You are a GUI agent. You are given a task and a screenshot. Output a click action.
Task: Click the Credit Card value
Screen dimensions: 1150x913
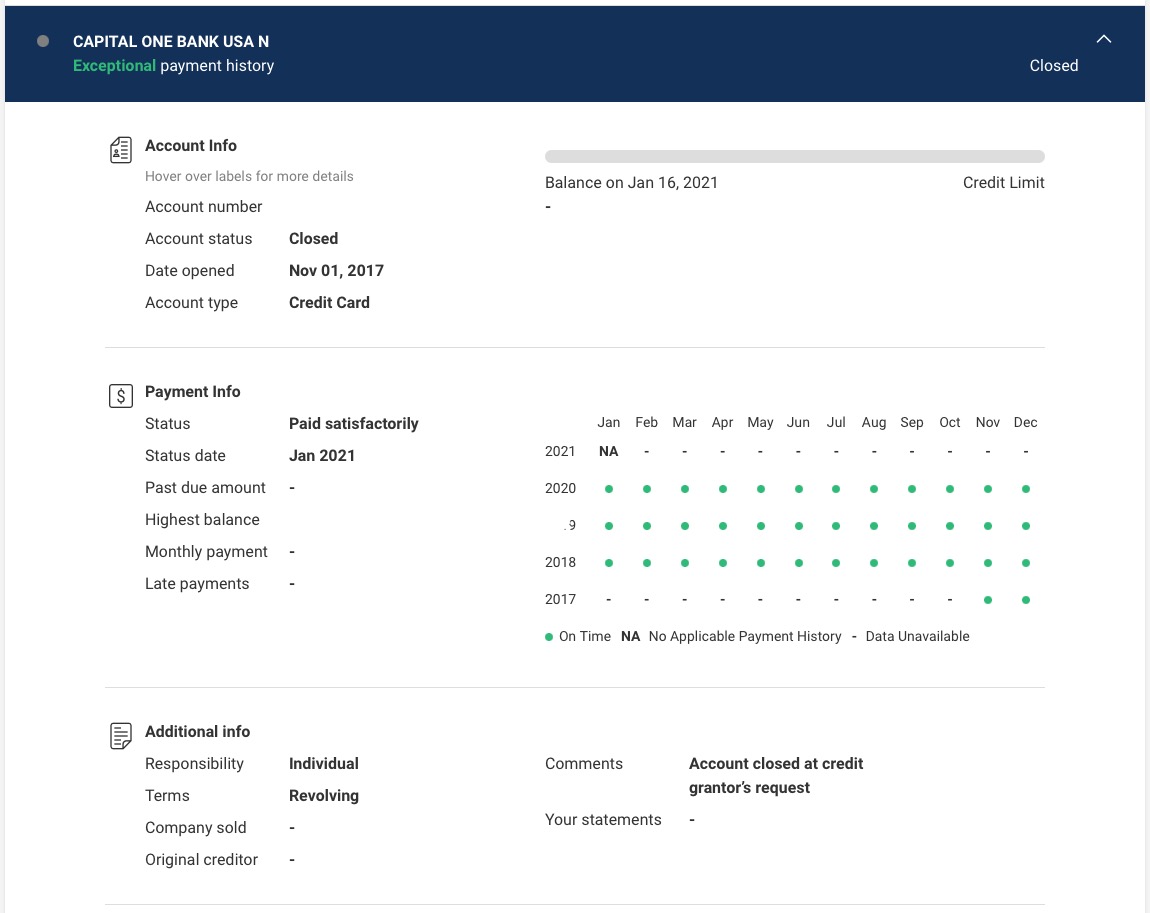tap(329, 303)
